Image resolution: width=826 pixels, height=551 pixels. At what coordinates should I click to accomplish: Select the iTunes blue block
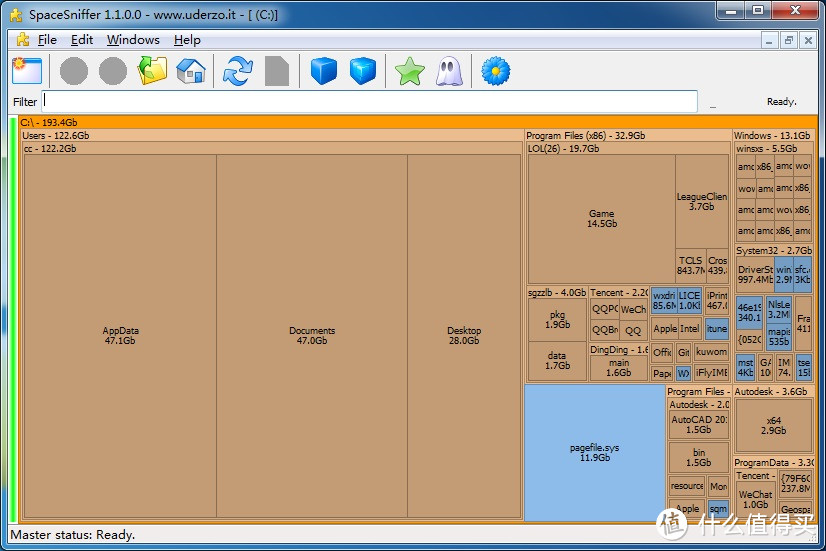pyautogui.click(x=716, y=329)
